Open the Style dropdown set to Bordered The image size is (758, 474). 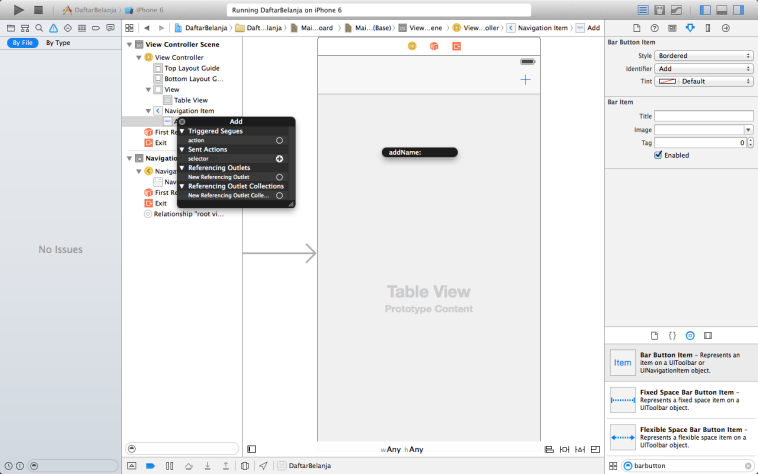coord(703,56)
